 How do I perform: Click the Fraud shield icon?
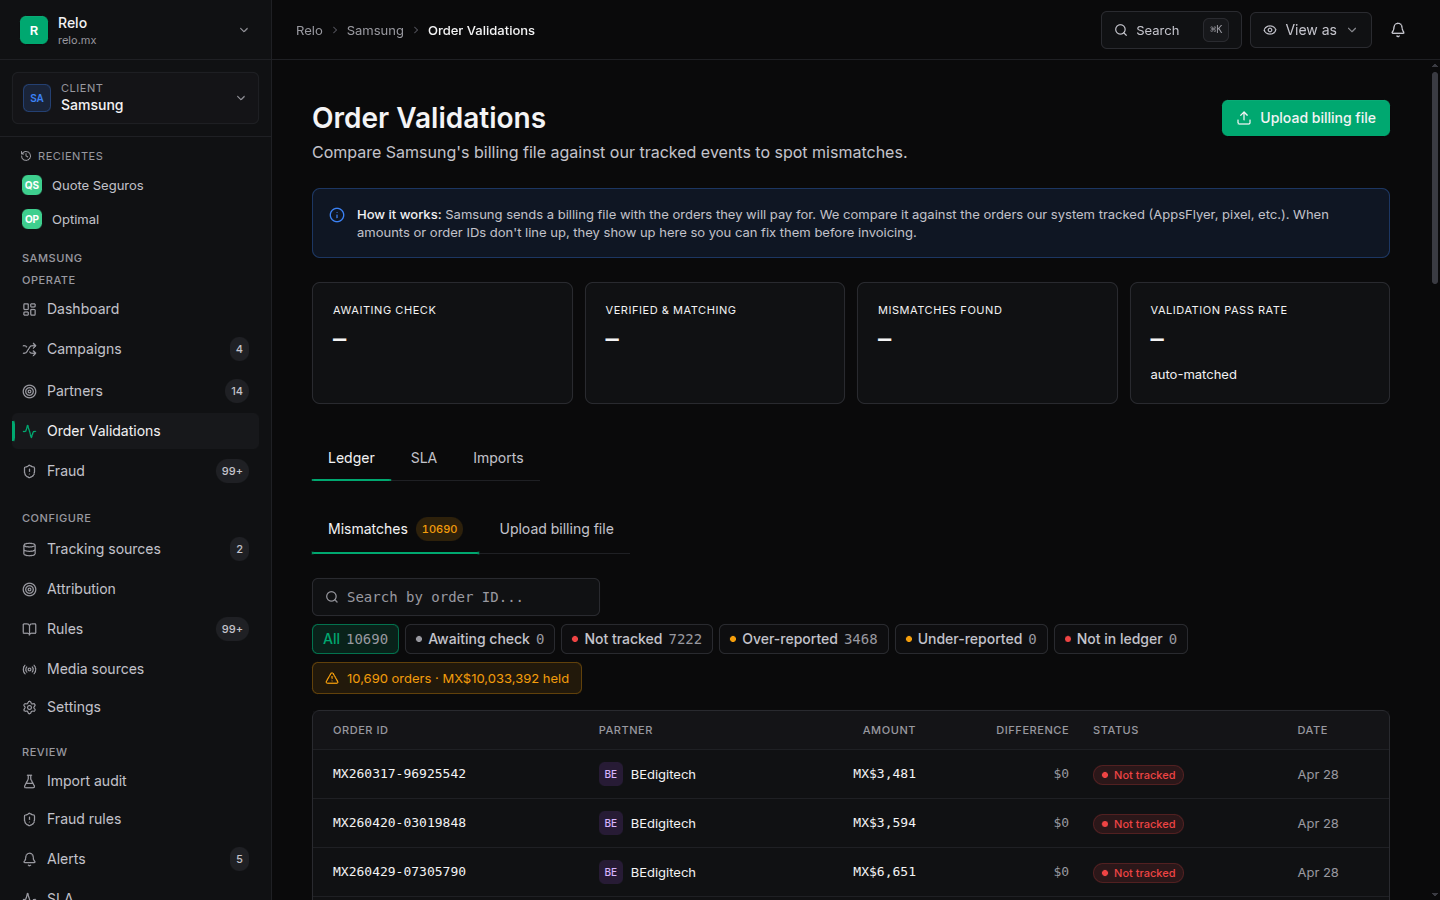pyautogui.click(x=29, y=471)
